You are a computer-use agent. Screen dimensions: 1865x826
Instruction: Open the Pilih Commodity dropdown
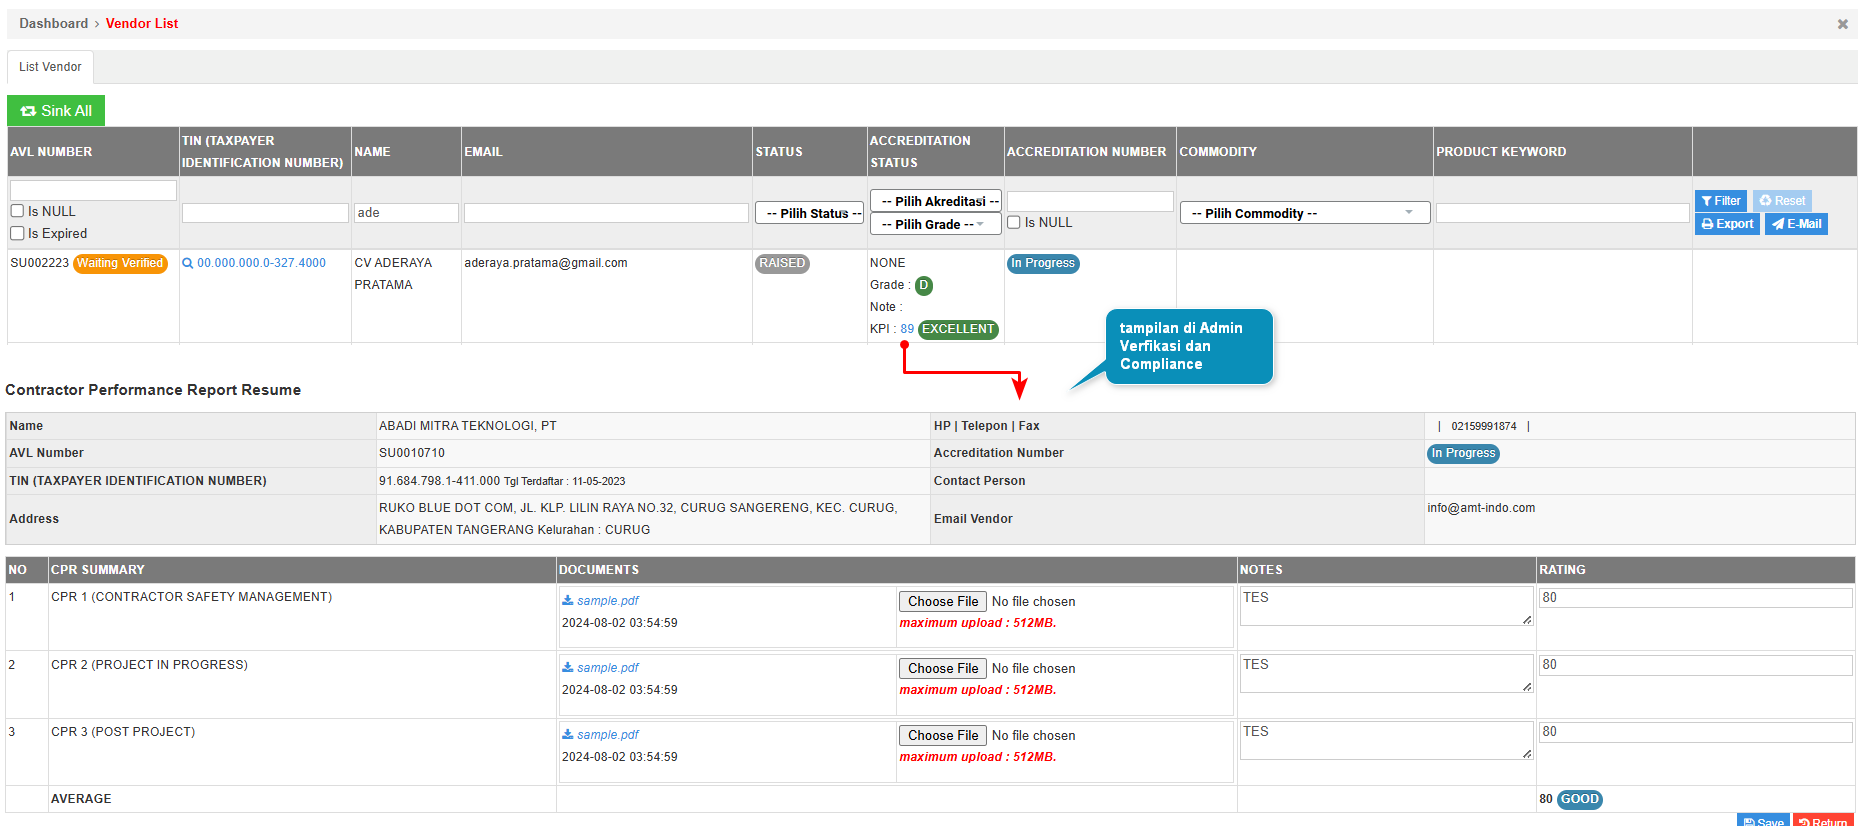point(1304,213)
